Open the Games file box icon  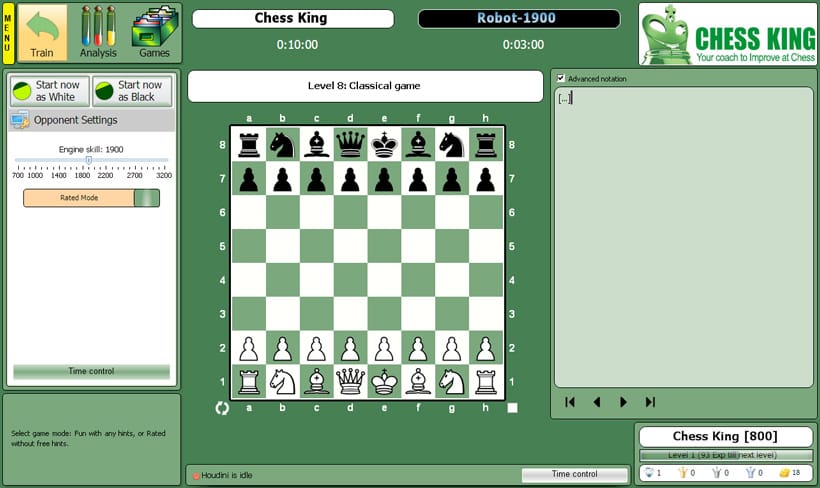(x=154, y=26)
